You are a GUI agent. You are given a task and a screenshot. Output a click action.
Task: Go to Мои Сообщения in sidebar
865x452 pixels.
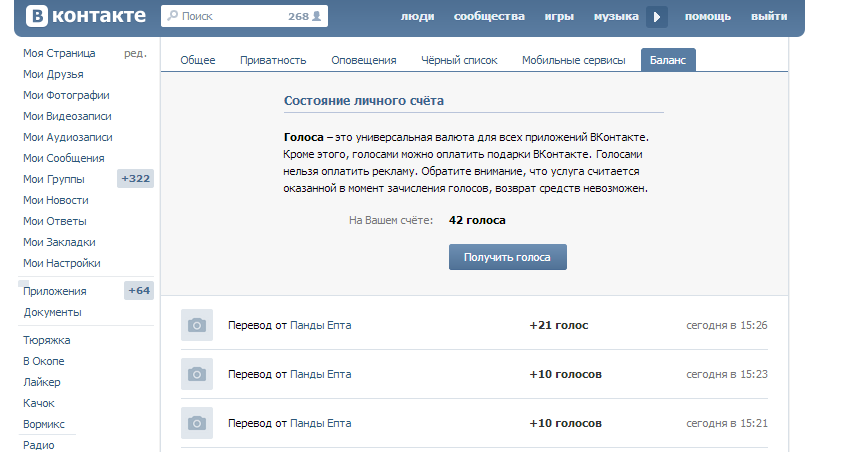(x=63, y=158)
